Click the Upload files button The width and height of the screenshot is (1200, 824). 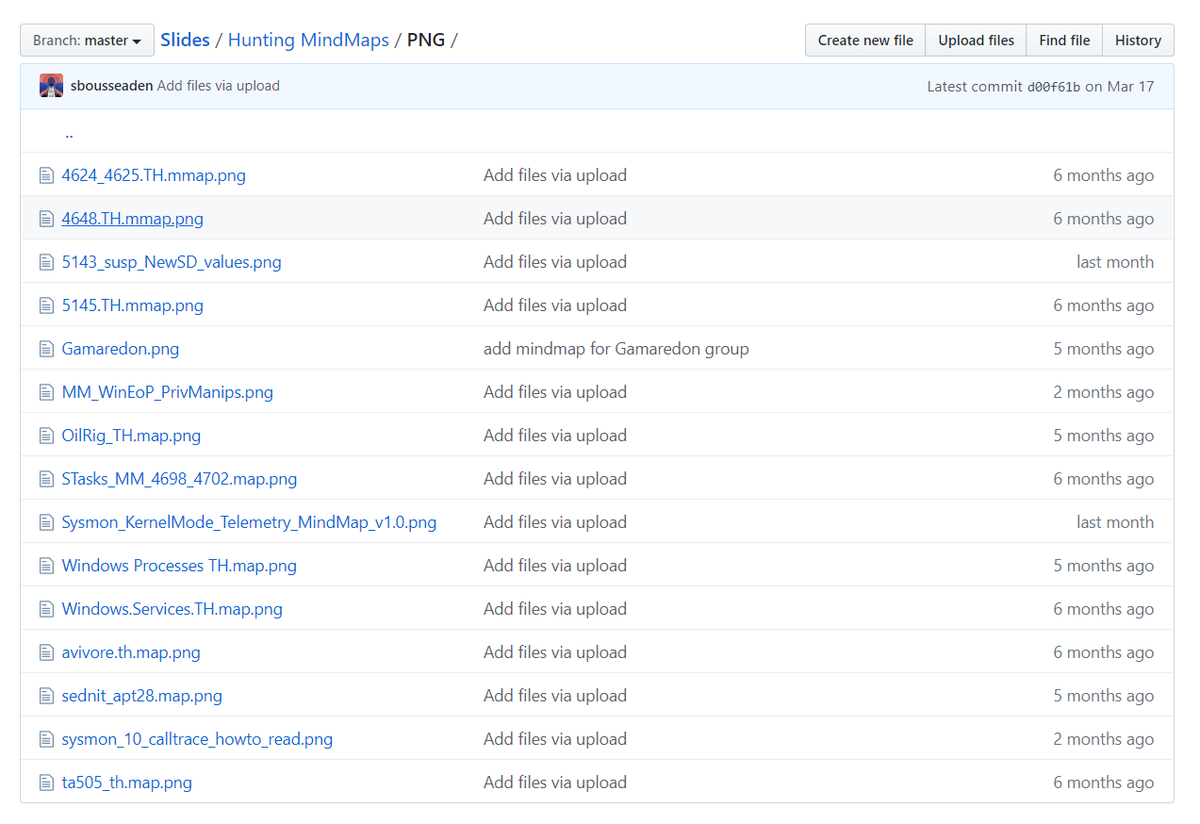[x=976, y=40]
